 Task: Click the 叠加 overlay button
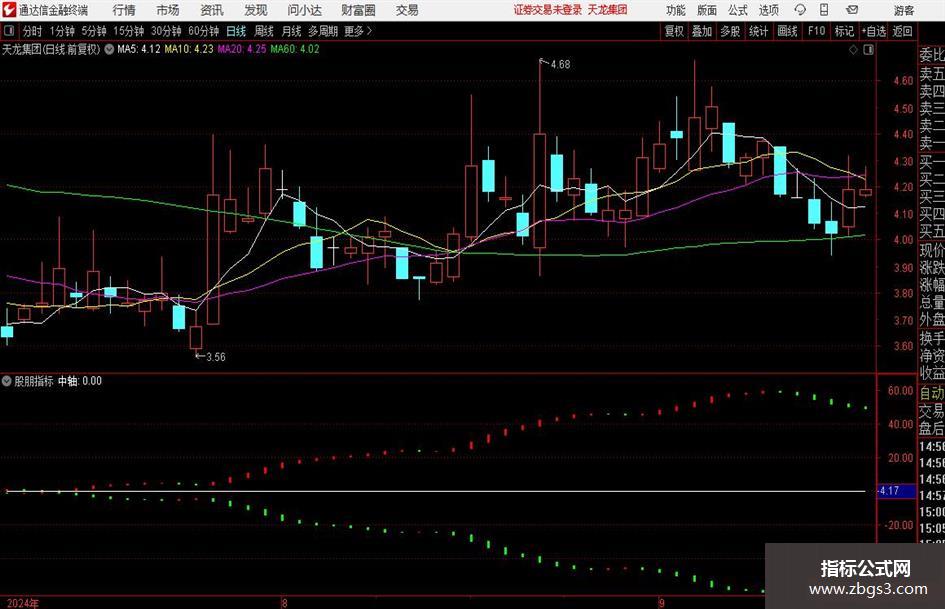tap(702, 31)
